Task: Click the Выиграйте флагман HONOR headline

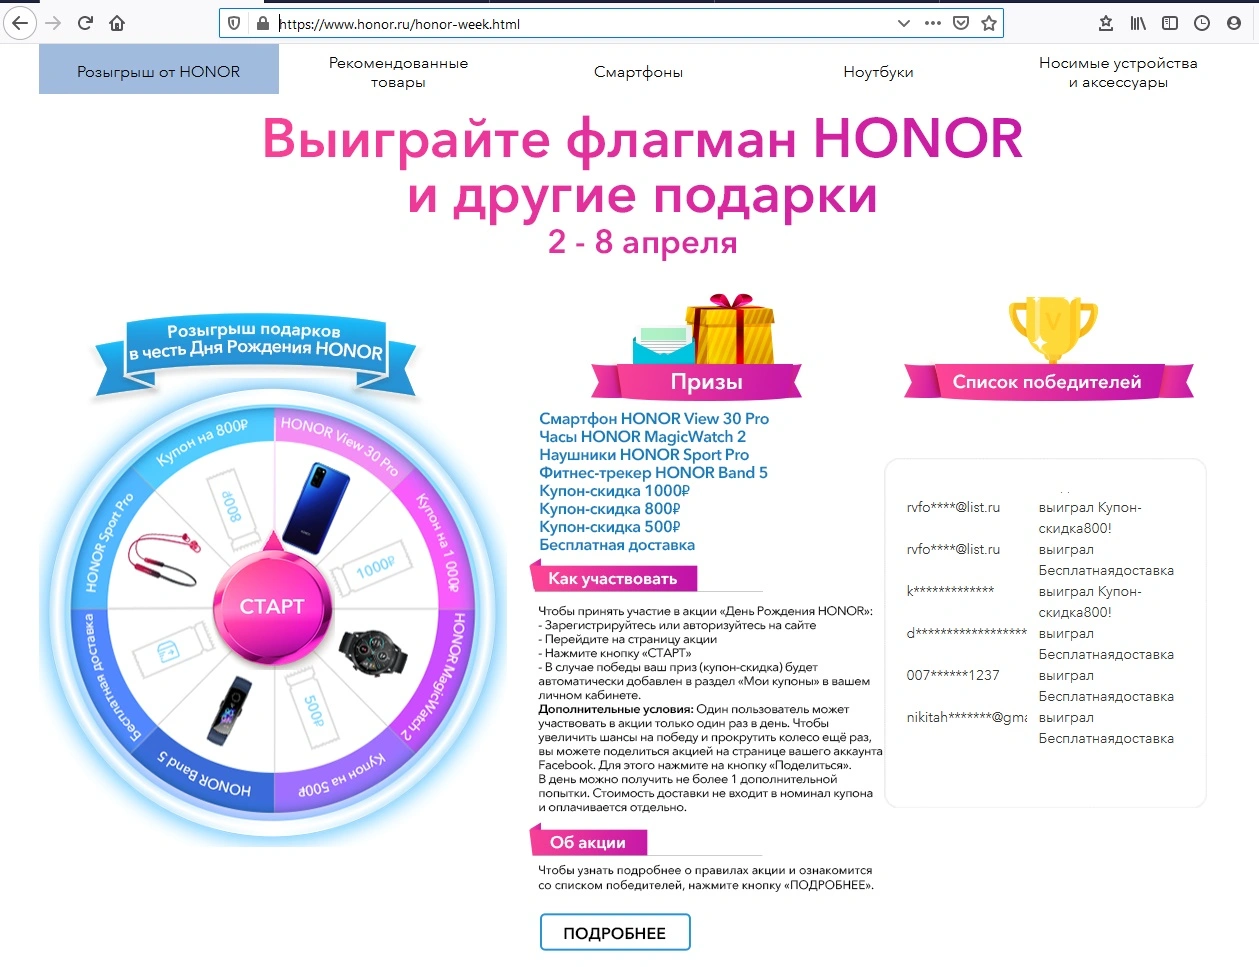Action: (643, 139)
